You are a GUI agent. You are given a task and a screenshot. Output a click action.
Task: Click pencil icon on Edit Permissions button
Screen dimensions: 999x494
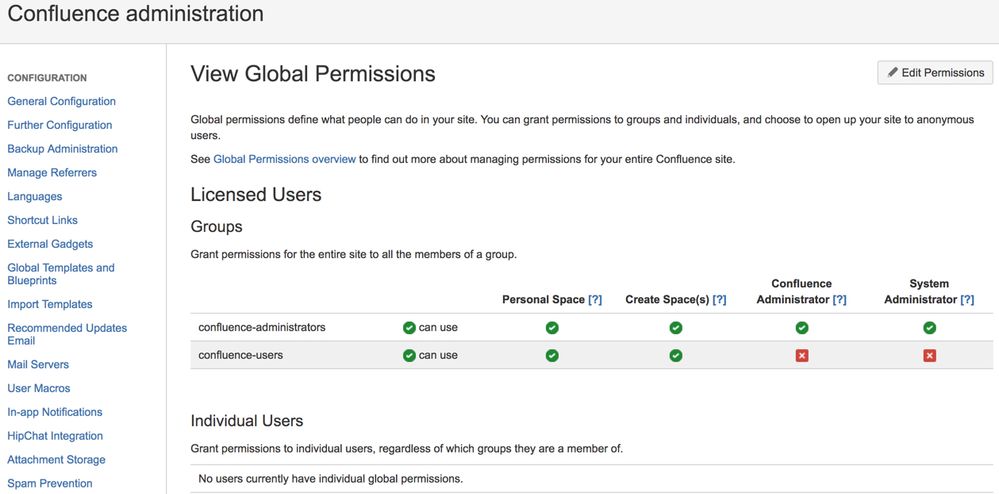click(893, 73)
